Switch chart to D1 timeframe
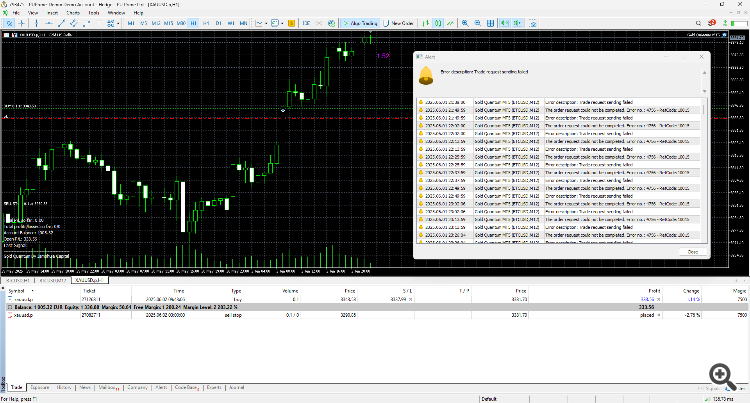The width and height of the screenshot is (750, 403). point(218,23)
